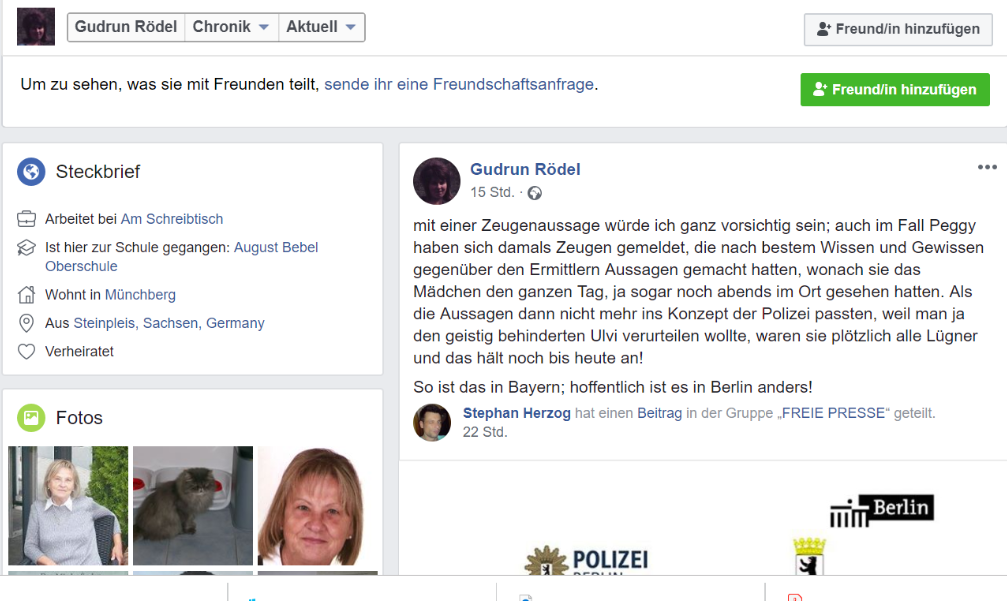Open the Freundschaftsanfrage link
1007x601 pixels.
(459, 84)
